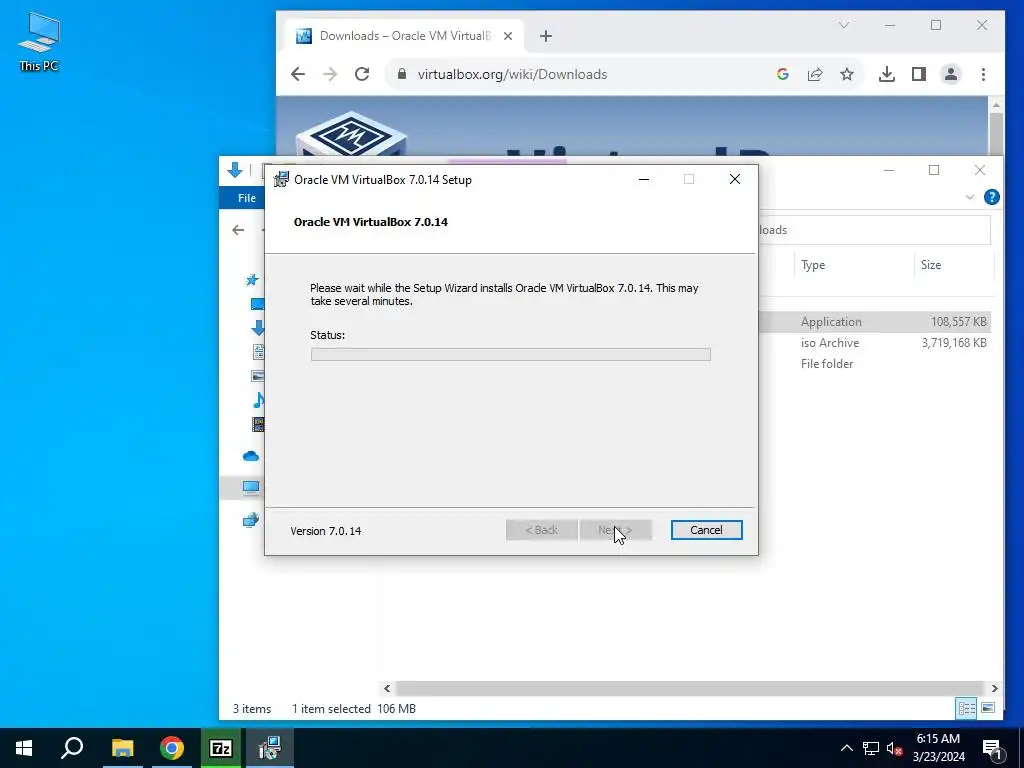Image resolution: width=1024 pixels, height=768 pixels.
Task: Open a new Chrome tab
Action: point(546,36)
